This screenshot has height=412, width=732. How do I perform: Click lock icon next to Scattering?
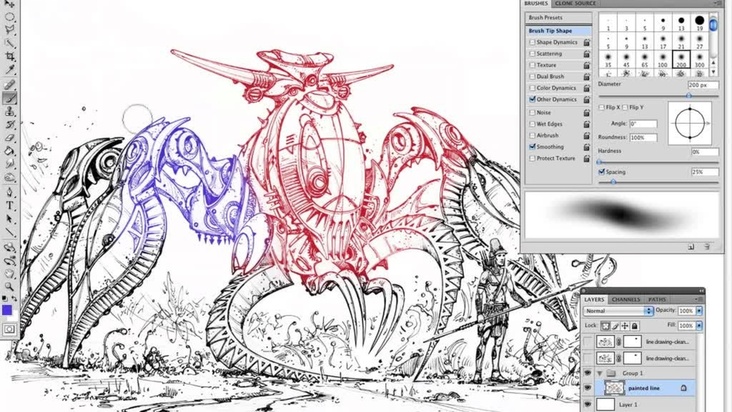coord(587,54)
